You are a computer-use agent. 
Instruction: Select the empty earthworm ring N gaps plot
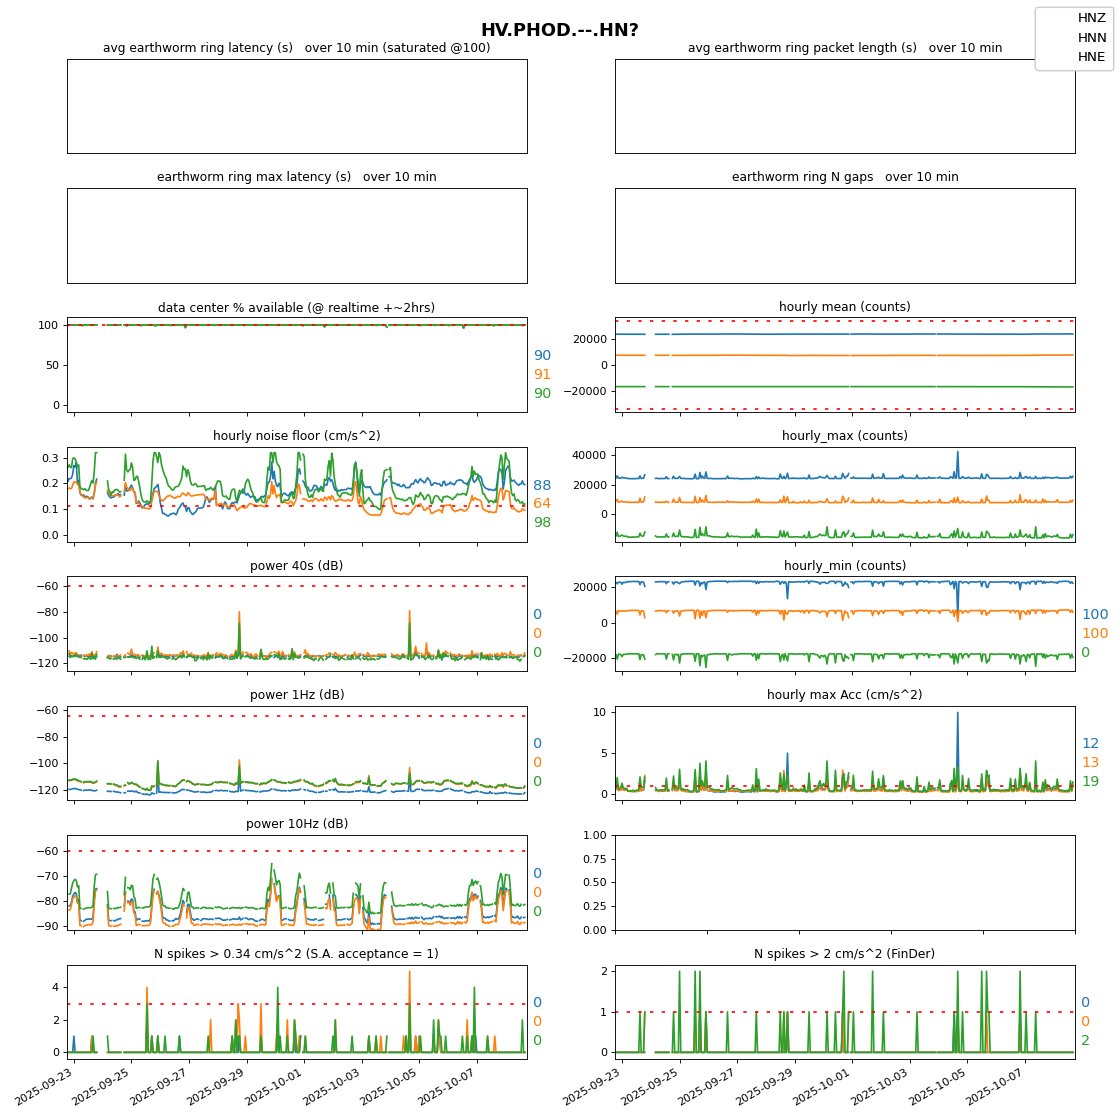tap(844, 236)
